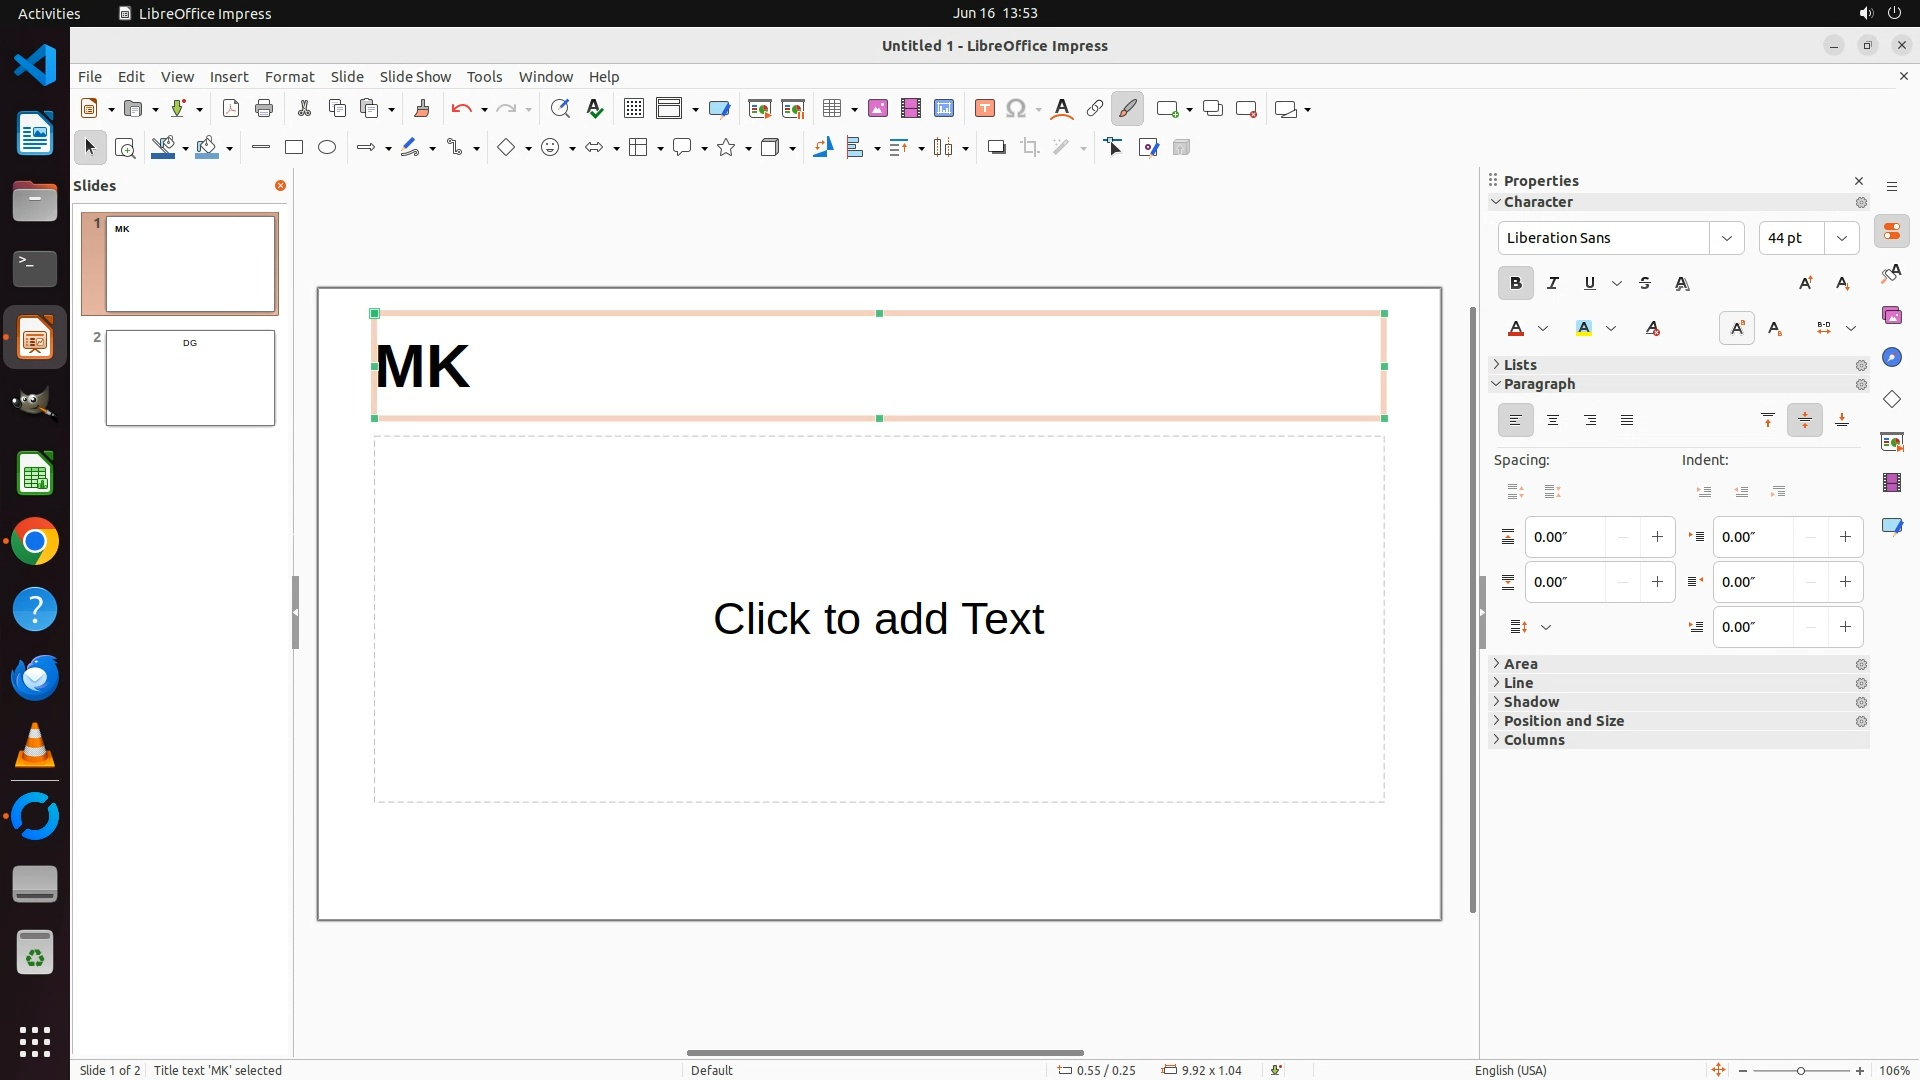Toggle Bold in the Character panel
The image size is (1920, 1080).
pos(1515,283)
